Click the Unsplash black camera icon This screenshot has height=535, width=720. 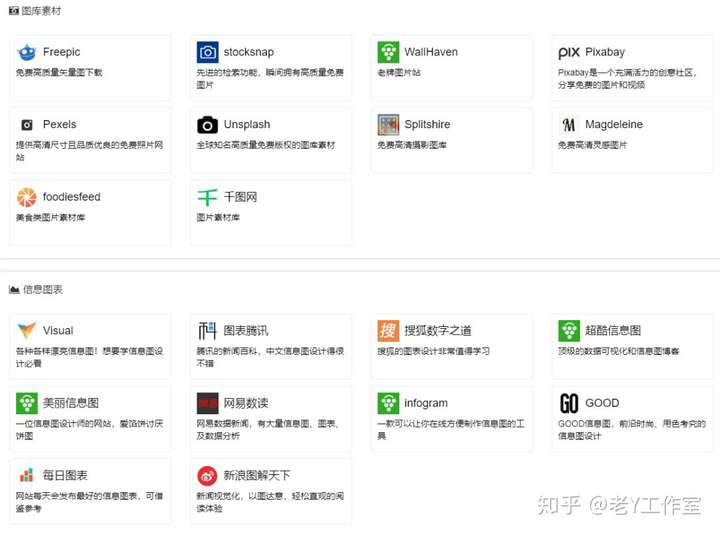[208, 124]
